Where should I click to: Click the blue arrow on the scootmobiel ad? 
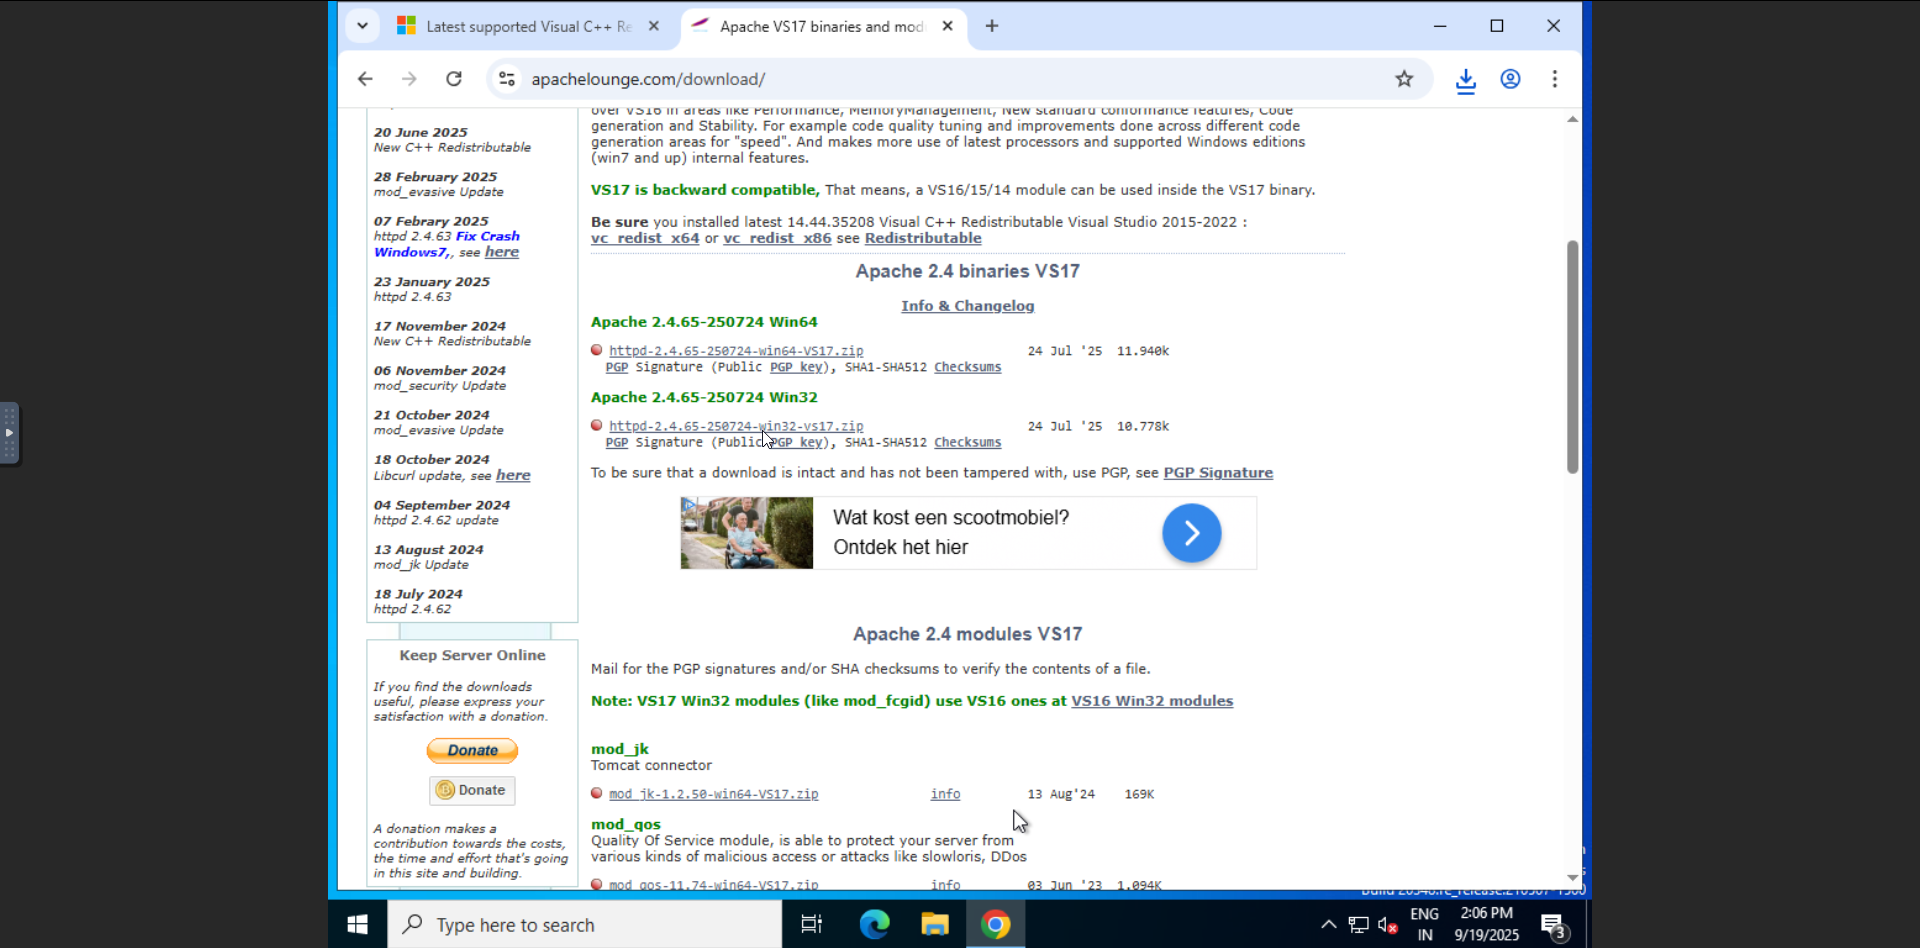pyautogui.click(x=1191, y=533)
